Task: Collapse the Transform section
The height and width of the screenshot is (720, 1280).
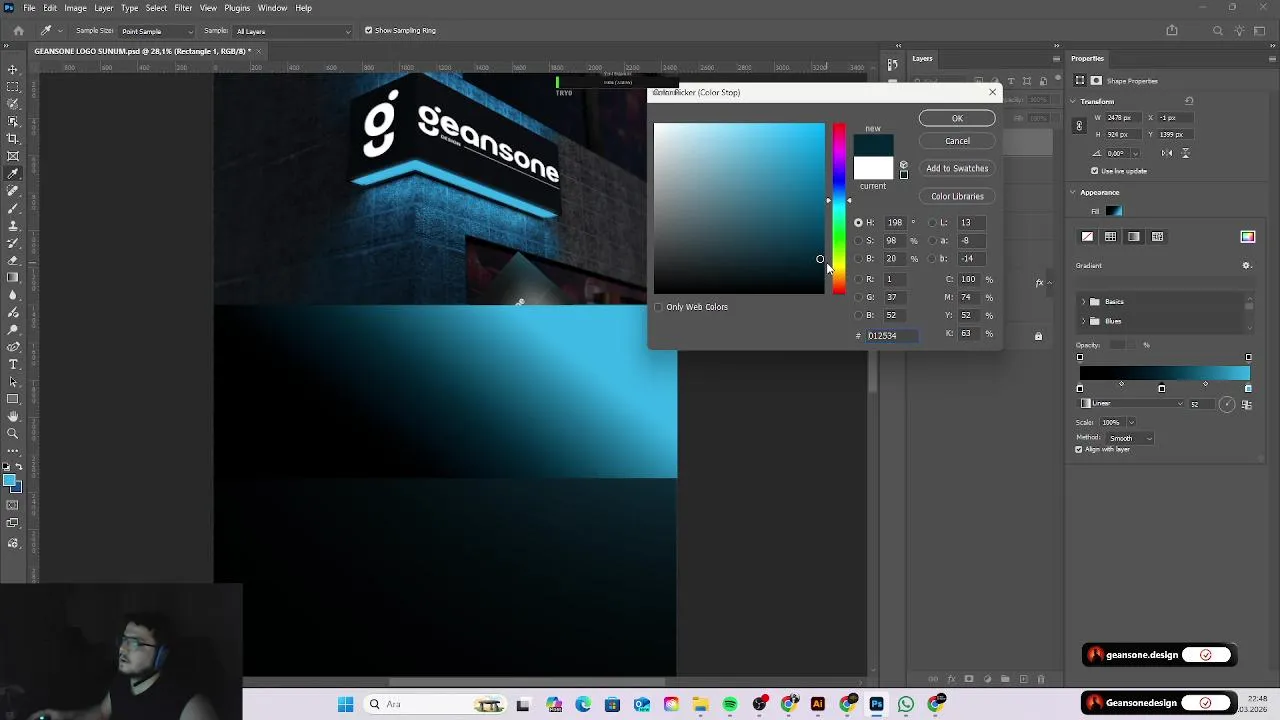Action: click(1073, 101)
